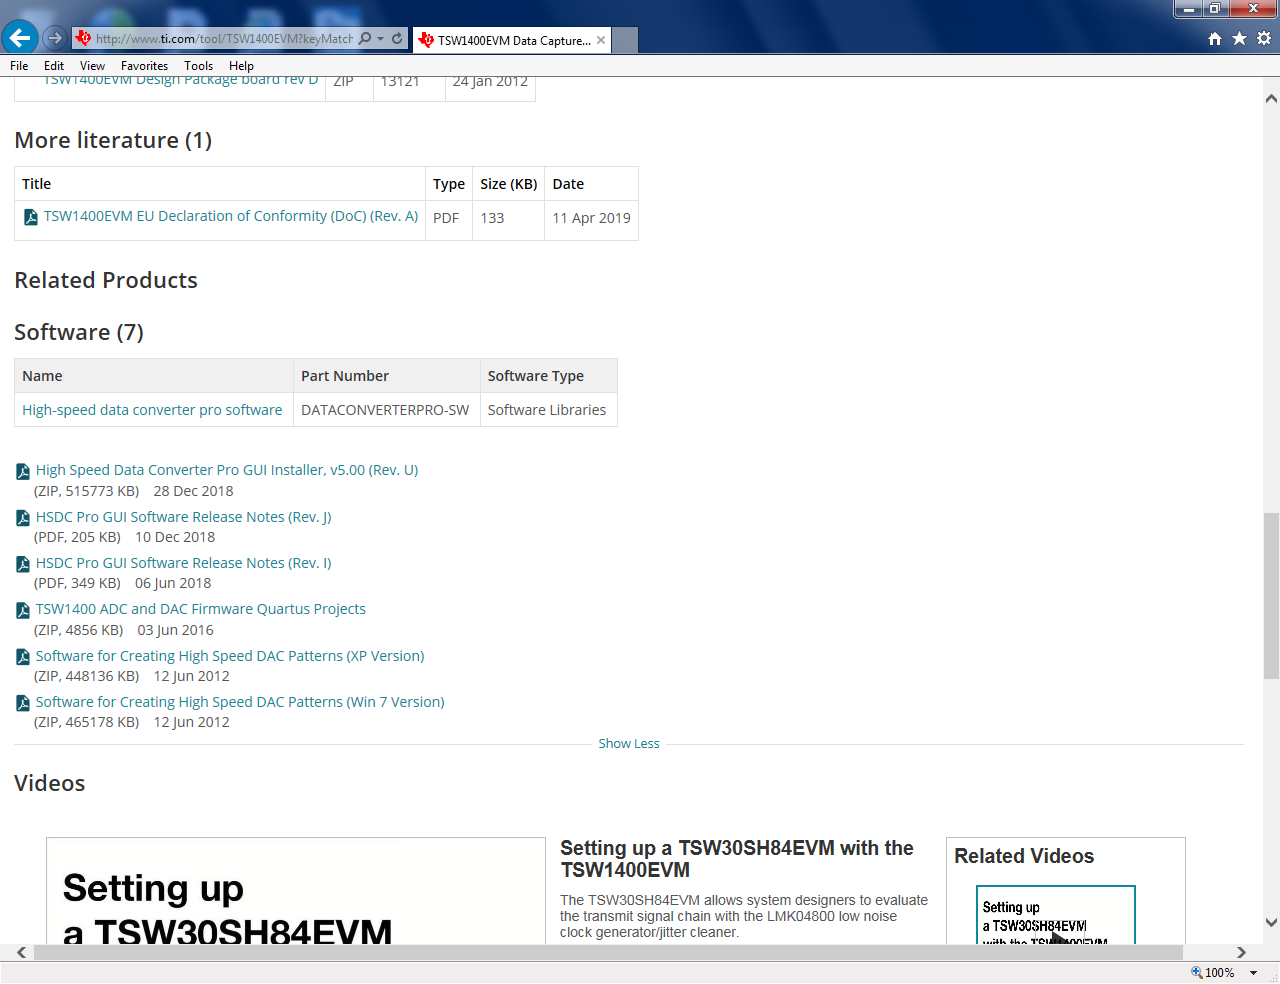Open the address bar autocomplete dropdown arrow
Image resolution: width=1280 pixels, height=984 pixels.
point(381,39)
